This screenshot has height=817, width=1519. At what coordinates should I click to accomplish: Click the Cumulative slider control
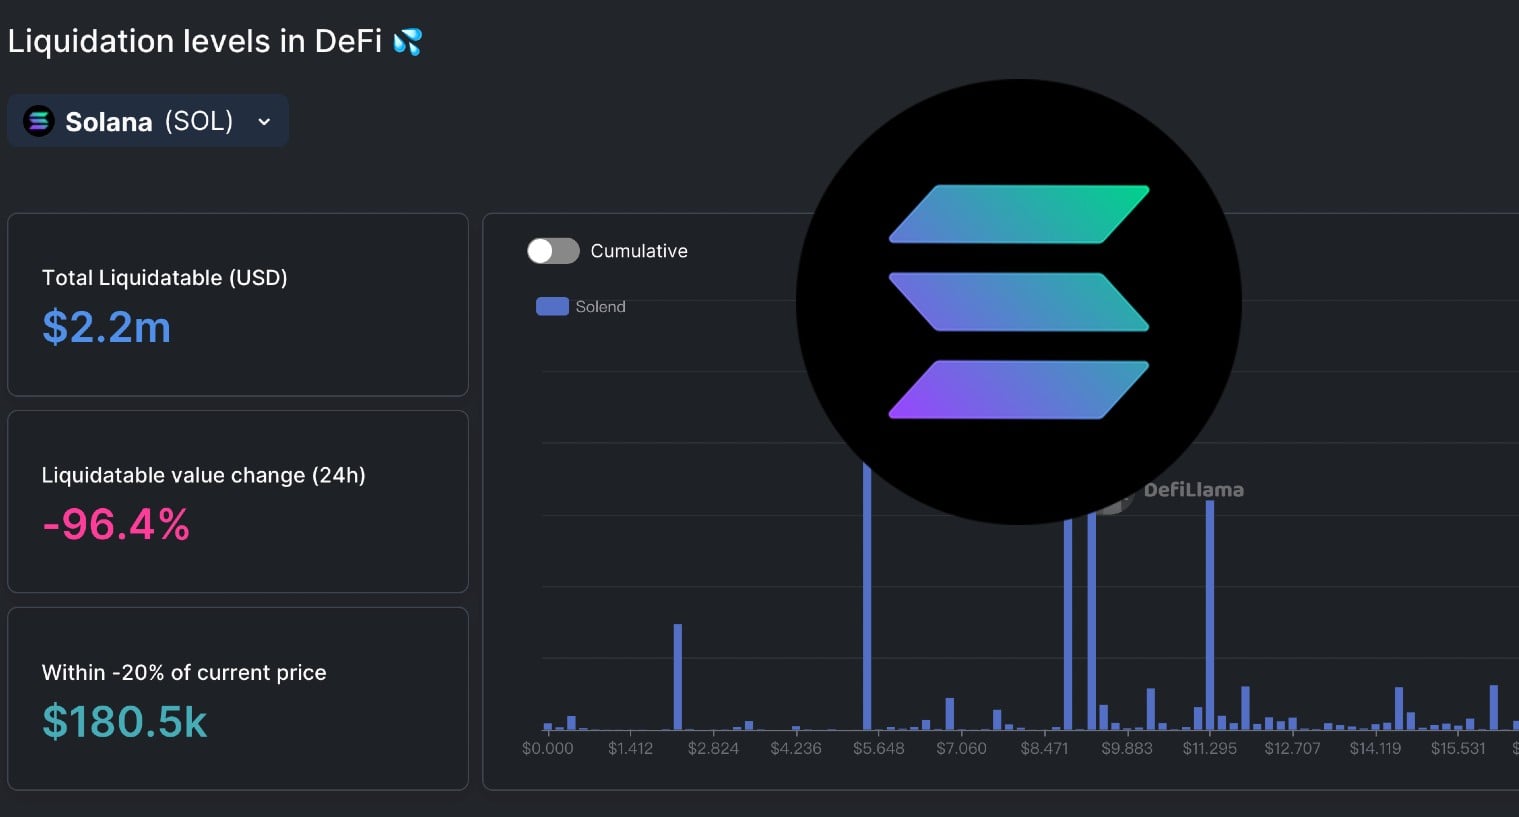(553, 251)
